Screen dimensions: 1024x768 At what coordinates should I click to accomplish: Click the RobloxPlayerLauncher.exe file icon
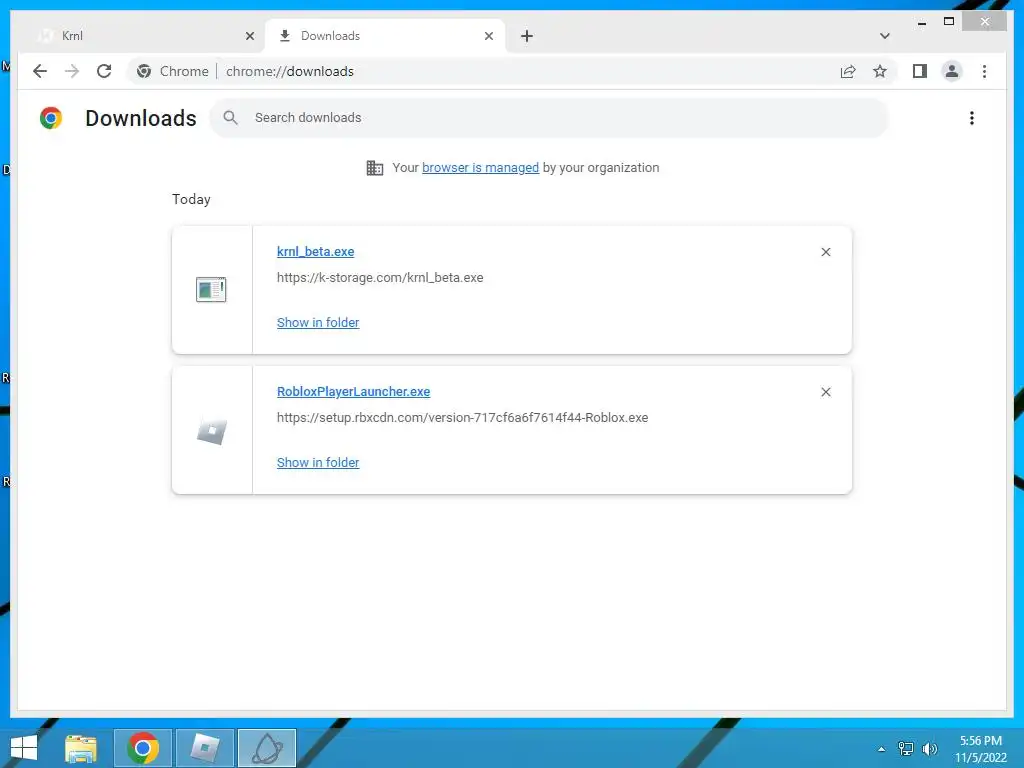212,431
